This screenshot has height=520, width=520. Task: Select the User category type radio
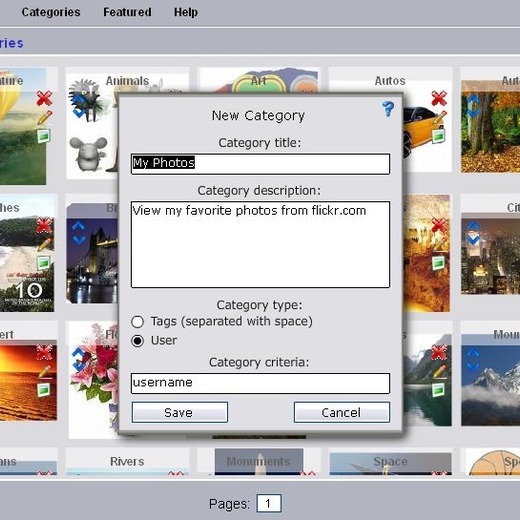coord(137,341)
